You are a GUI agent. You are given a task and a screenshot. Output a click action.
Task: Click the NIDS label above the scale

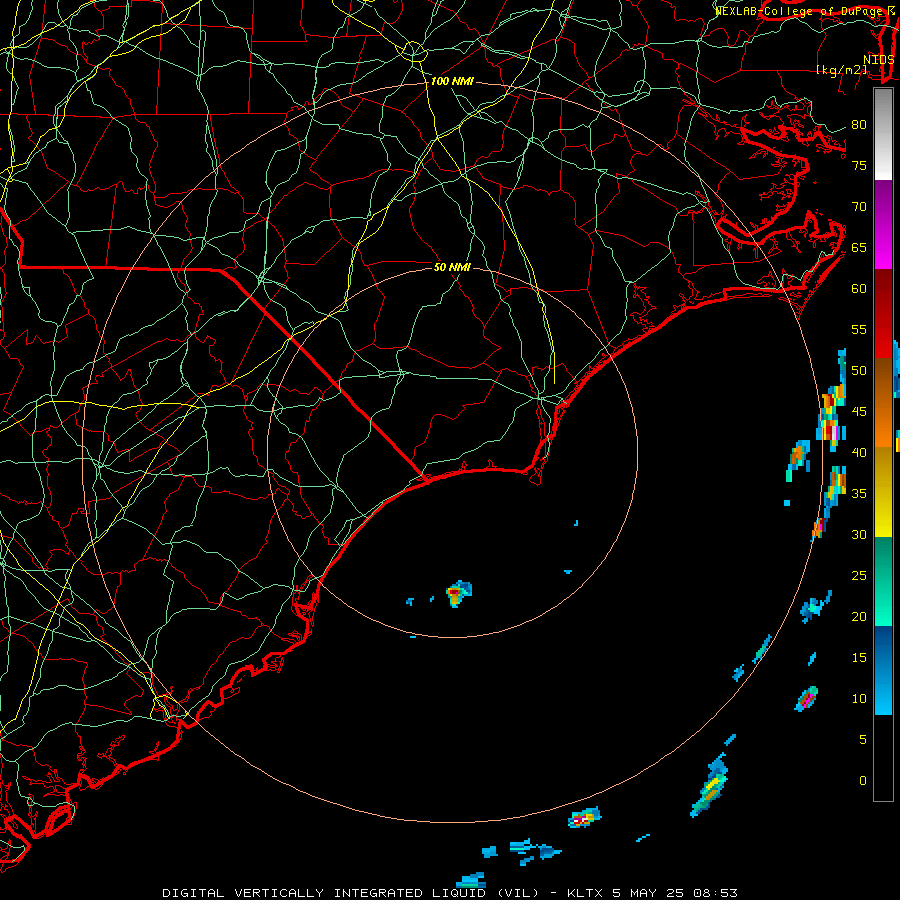click(879, 60)
